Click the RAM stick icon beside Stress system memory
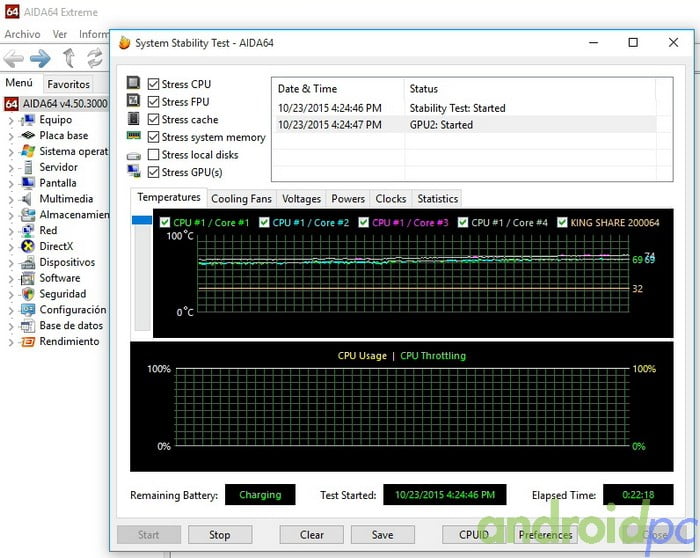 (133, 135)
